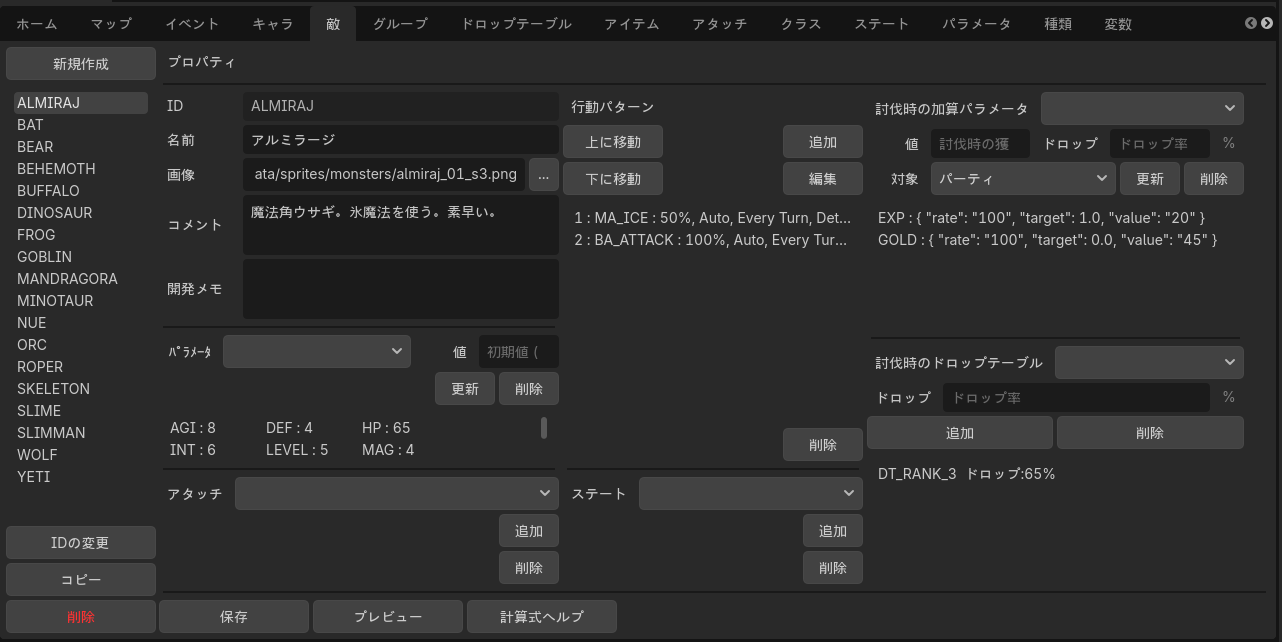This screenshot has width=1282, height=642.
Task: Click the コピー button
Action: pos(81,580)
